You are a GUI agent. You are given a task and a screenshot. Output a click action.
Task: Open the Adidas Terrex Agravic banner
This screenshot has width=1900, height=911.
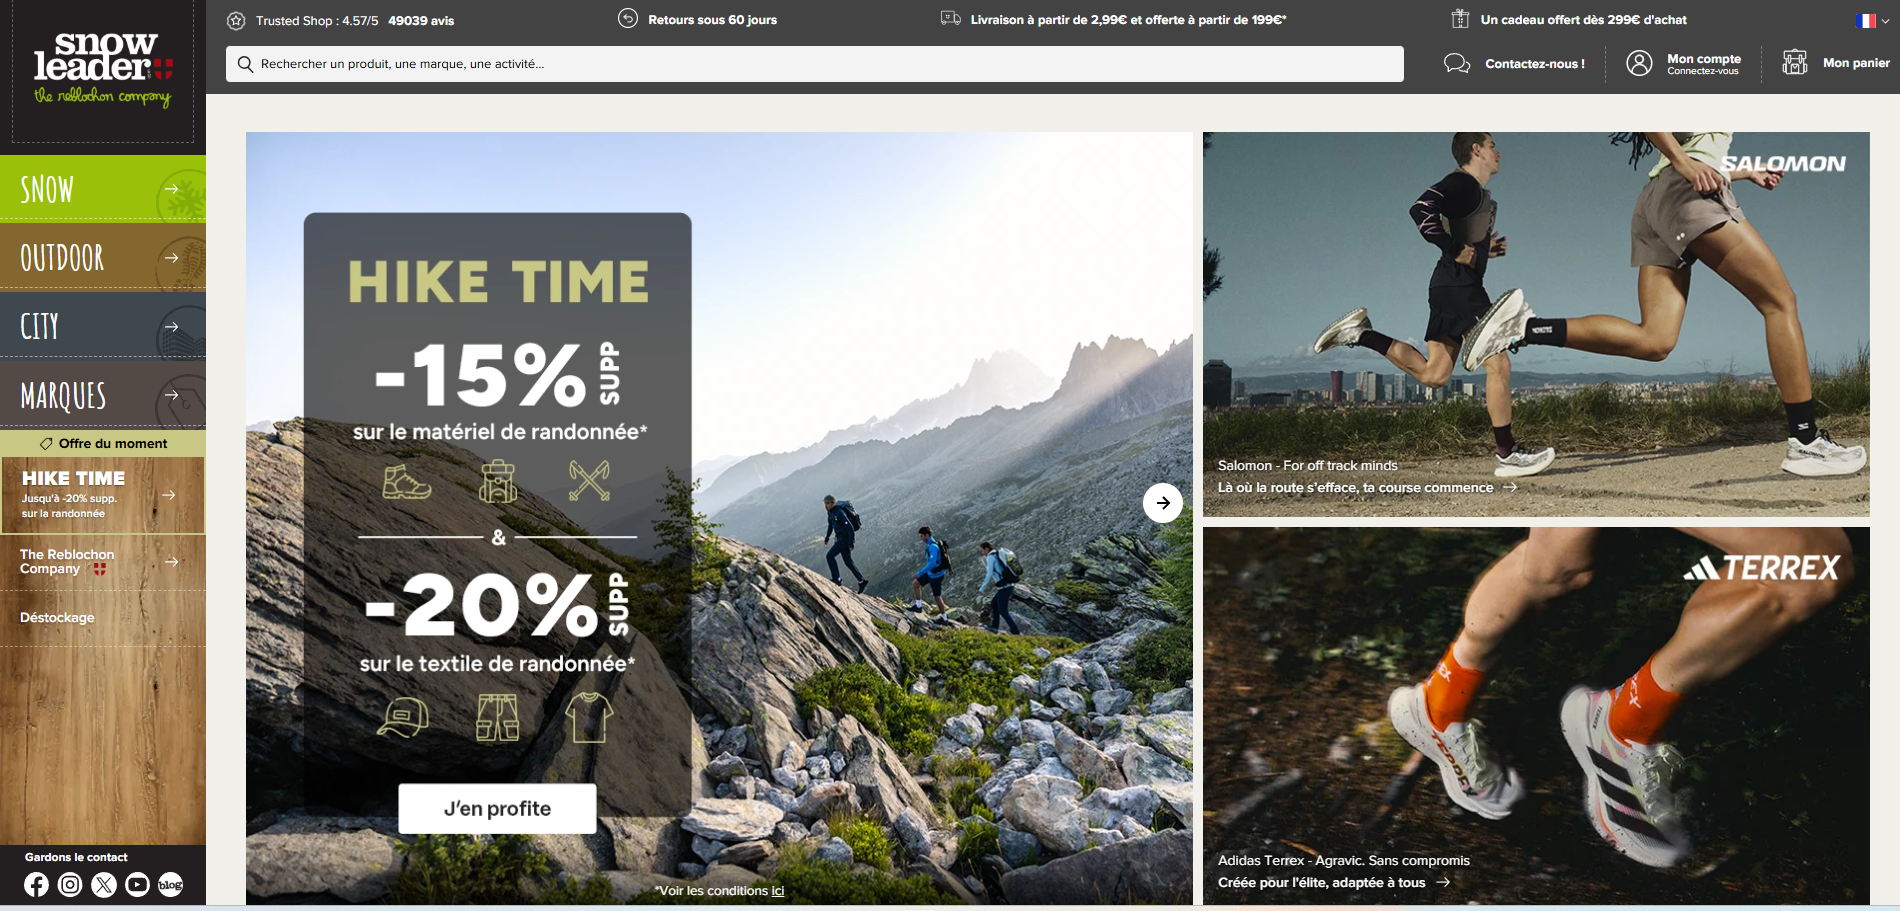click(1536, 716)
